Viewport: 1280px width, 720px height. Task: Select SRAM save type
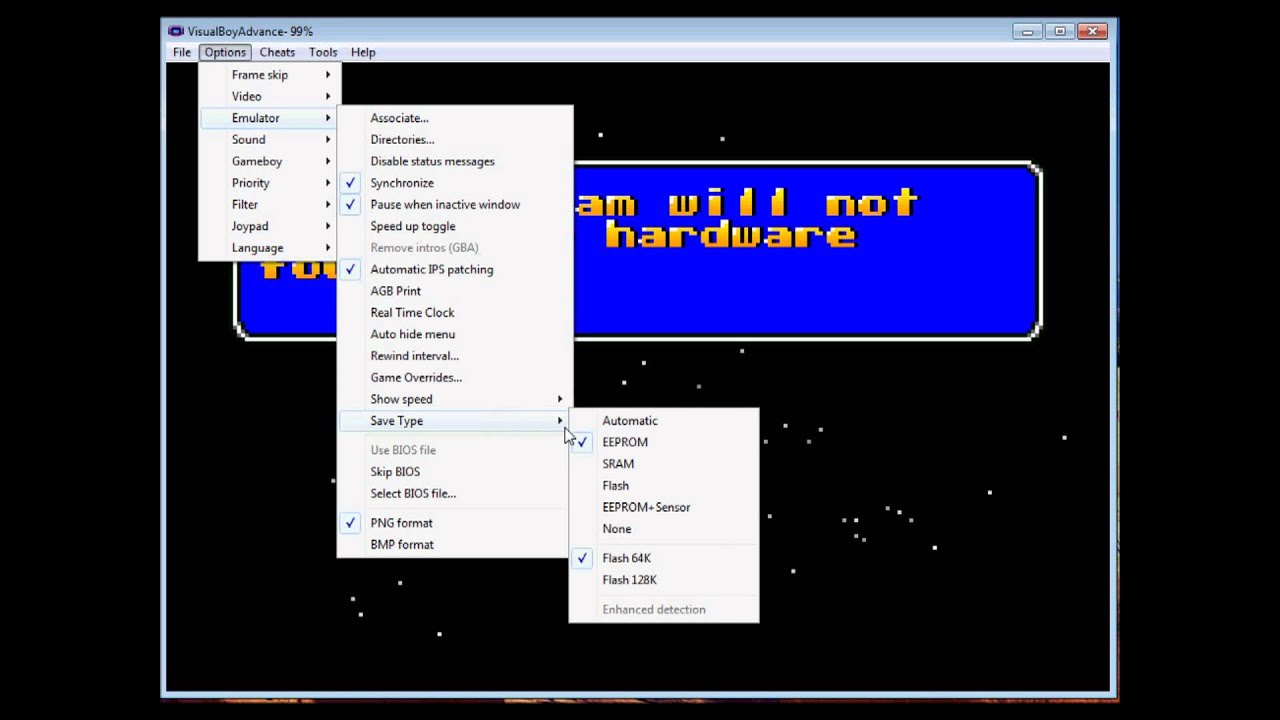[664, 464]
